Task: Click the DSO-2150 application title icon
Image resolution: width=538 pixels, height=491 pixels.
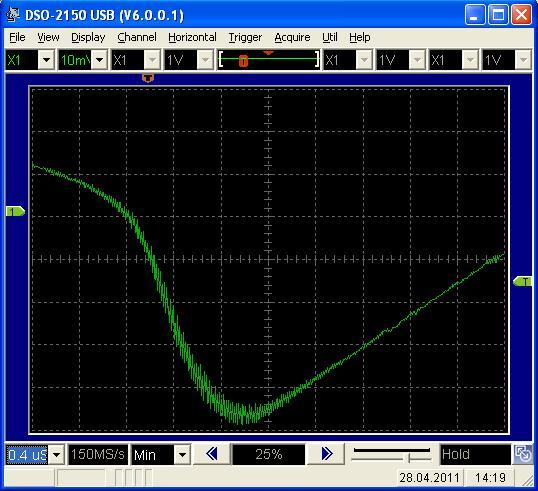Action: 13,15
